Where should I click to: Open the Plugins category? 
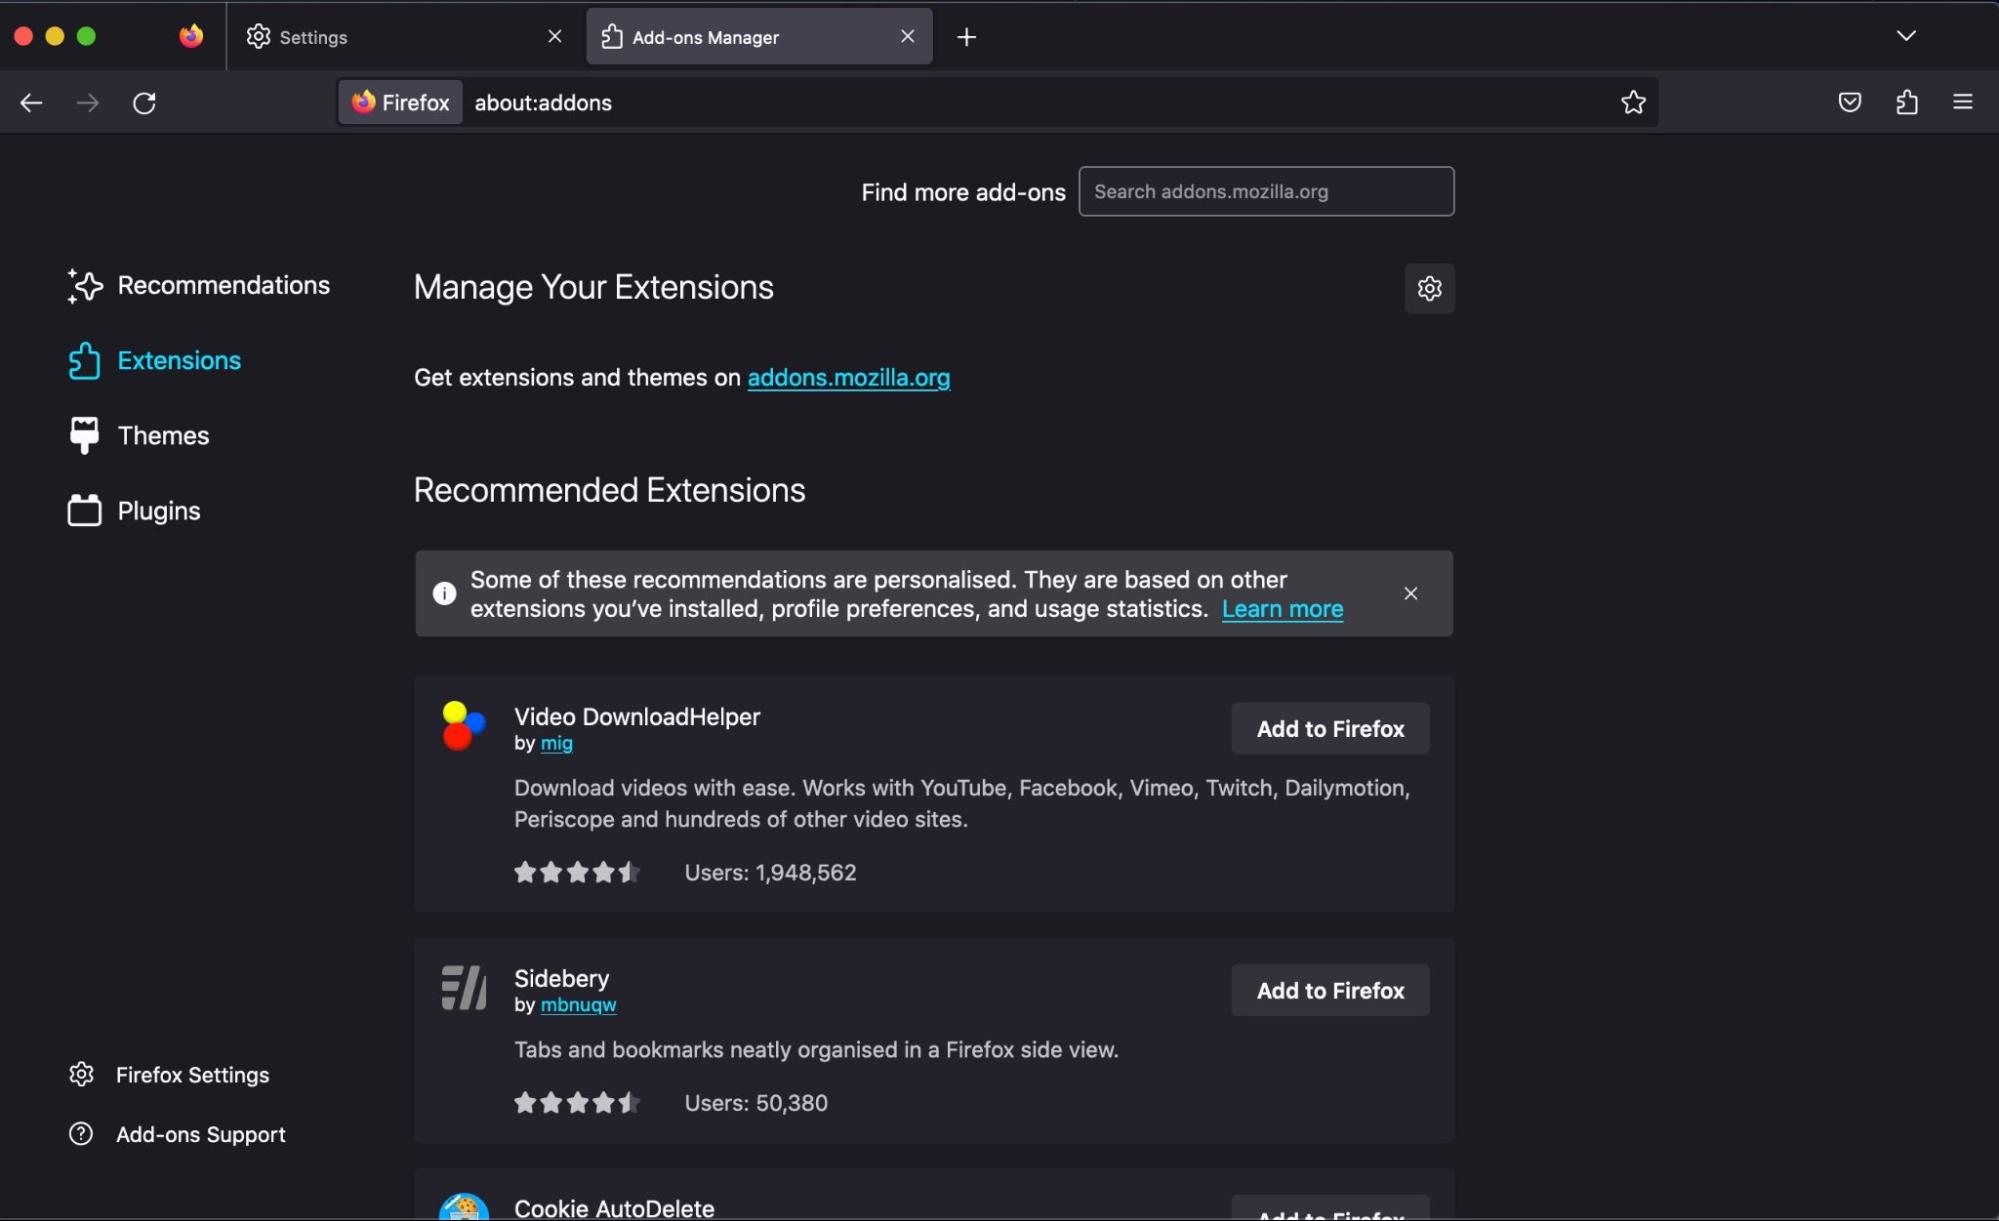tap(134, 510)
